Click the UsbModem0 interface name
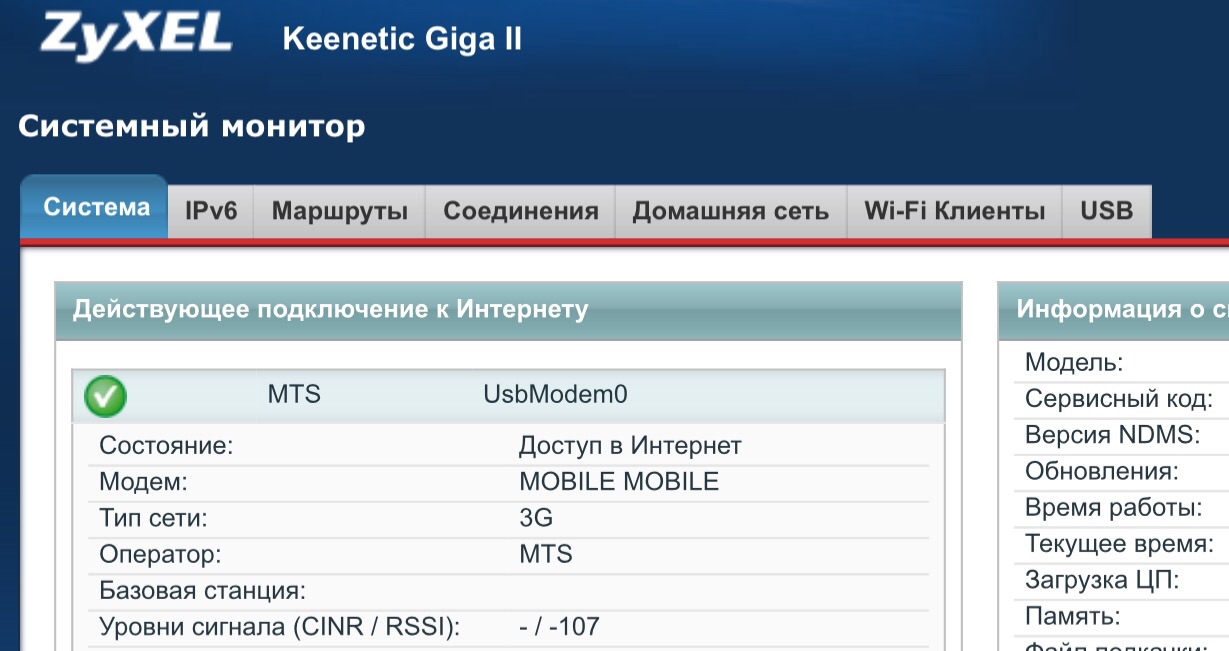Viewport: 1229px width, 651px height. [x=555, y=394]
